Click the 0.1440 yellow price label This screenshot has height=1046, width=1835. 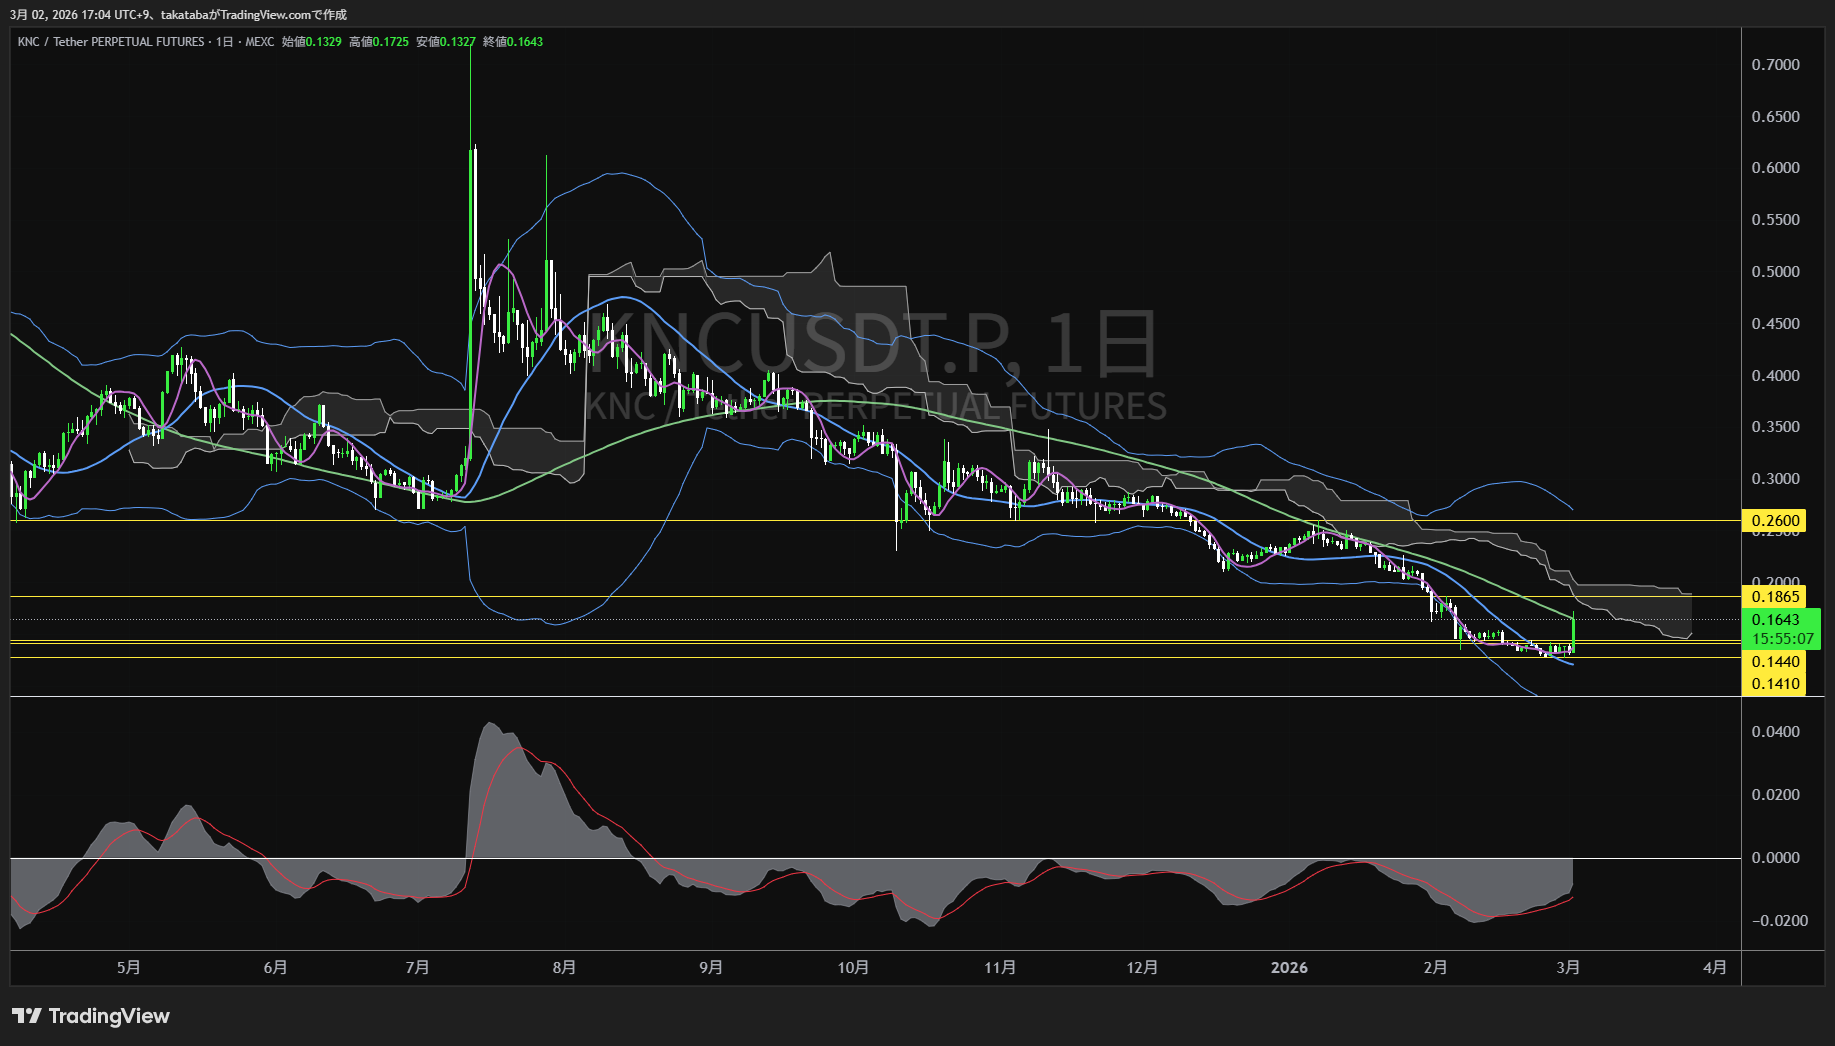[x=1775, y=662]
